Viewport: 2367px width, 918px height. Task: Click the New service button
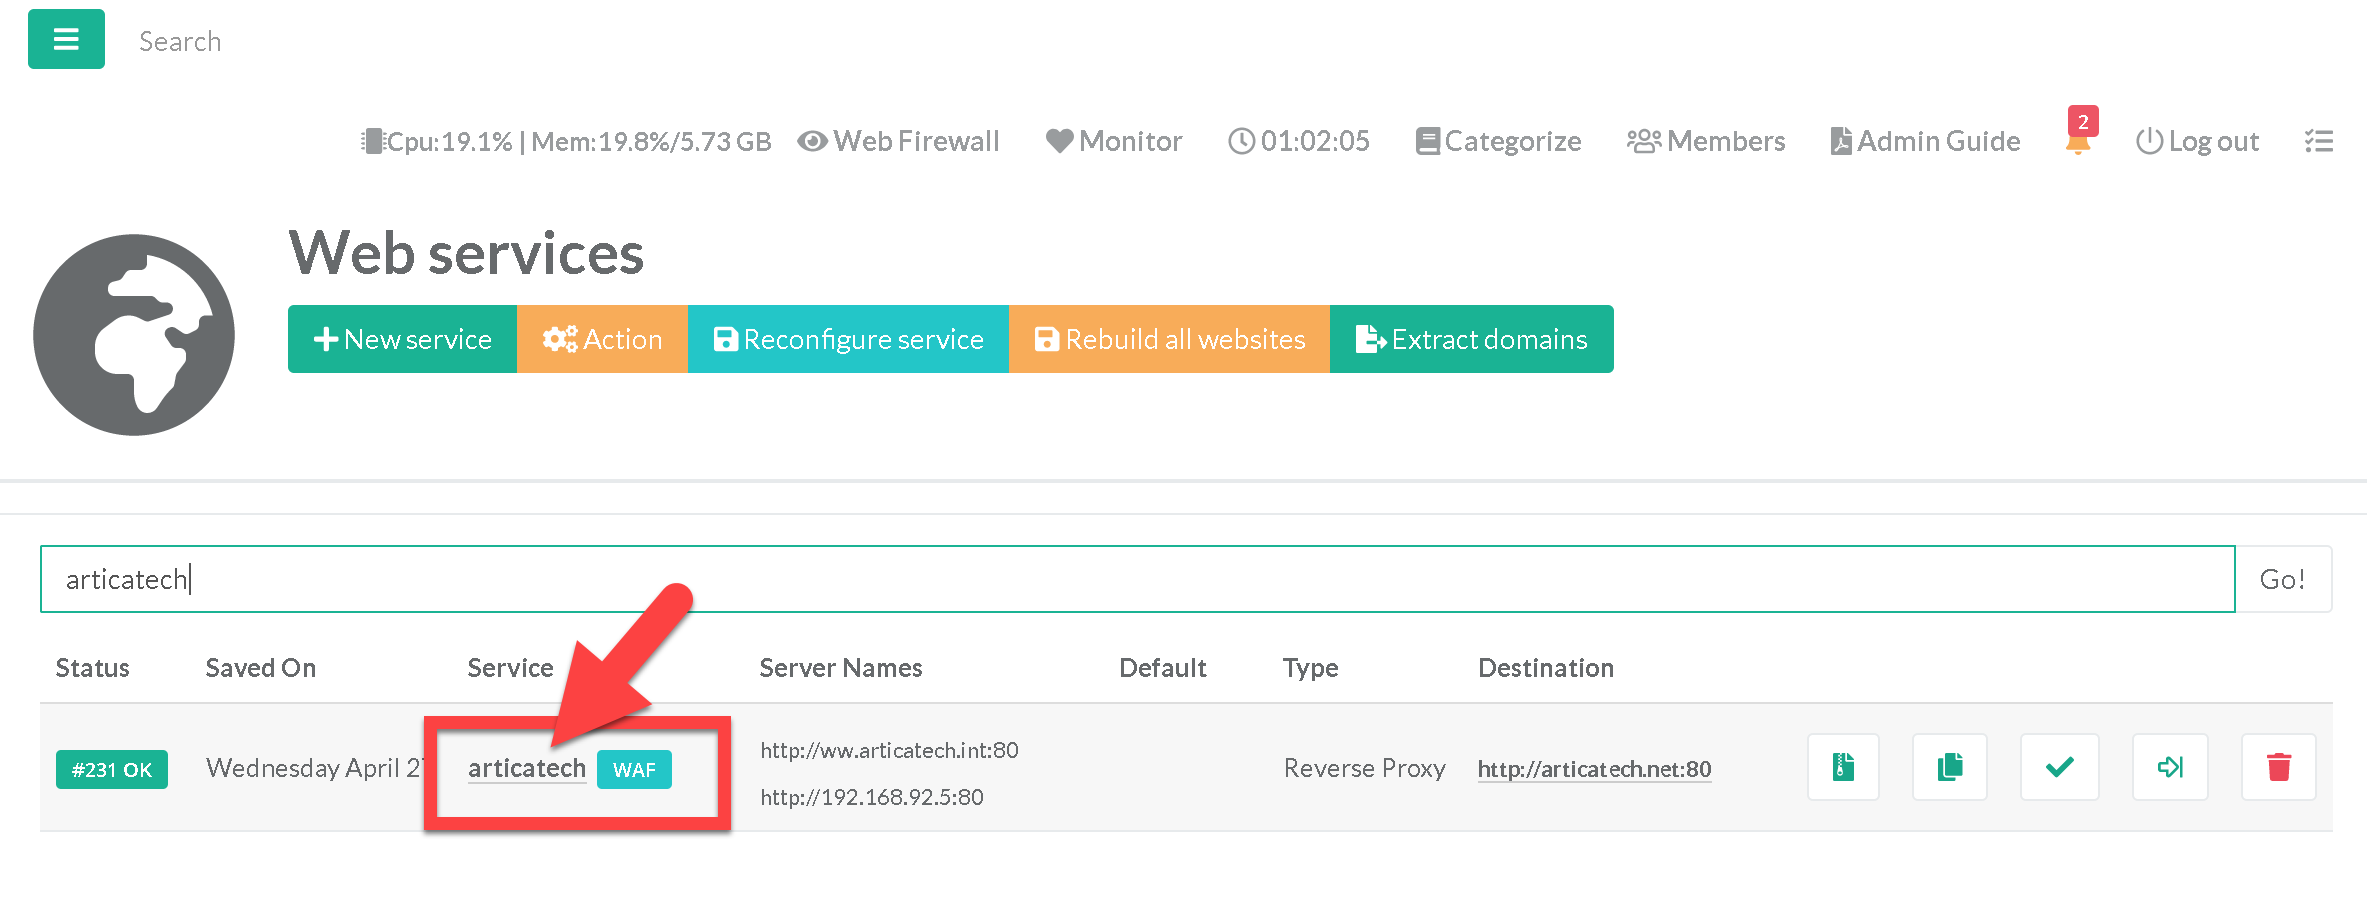[402, 339]
